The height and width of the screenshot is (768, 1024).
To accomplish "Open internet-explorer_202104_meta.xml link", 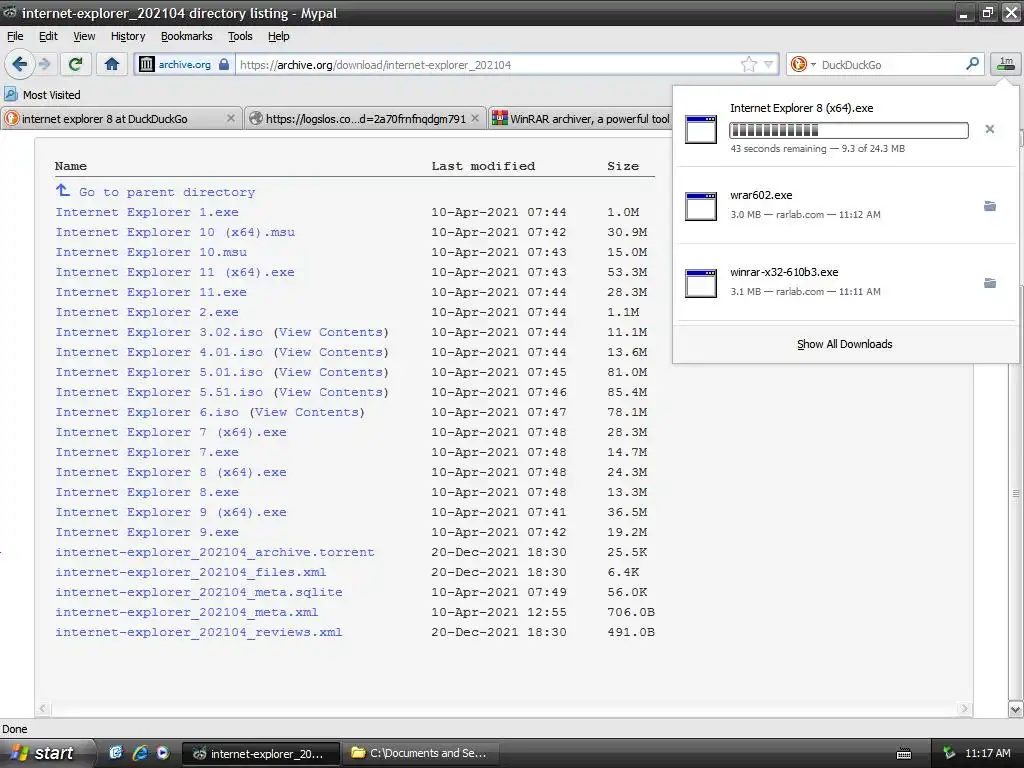I will (187, 612).
